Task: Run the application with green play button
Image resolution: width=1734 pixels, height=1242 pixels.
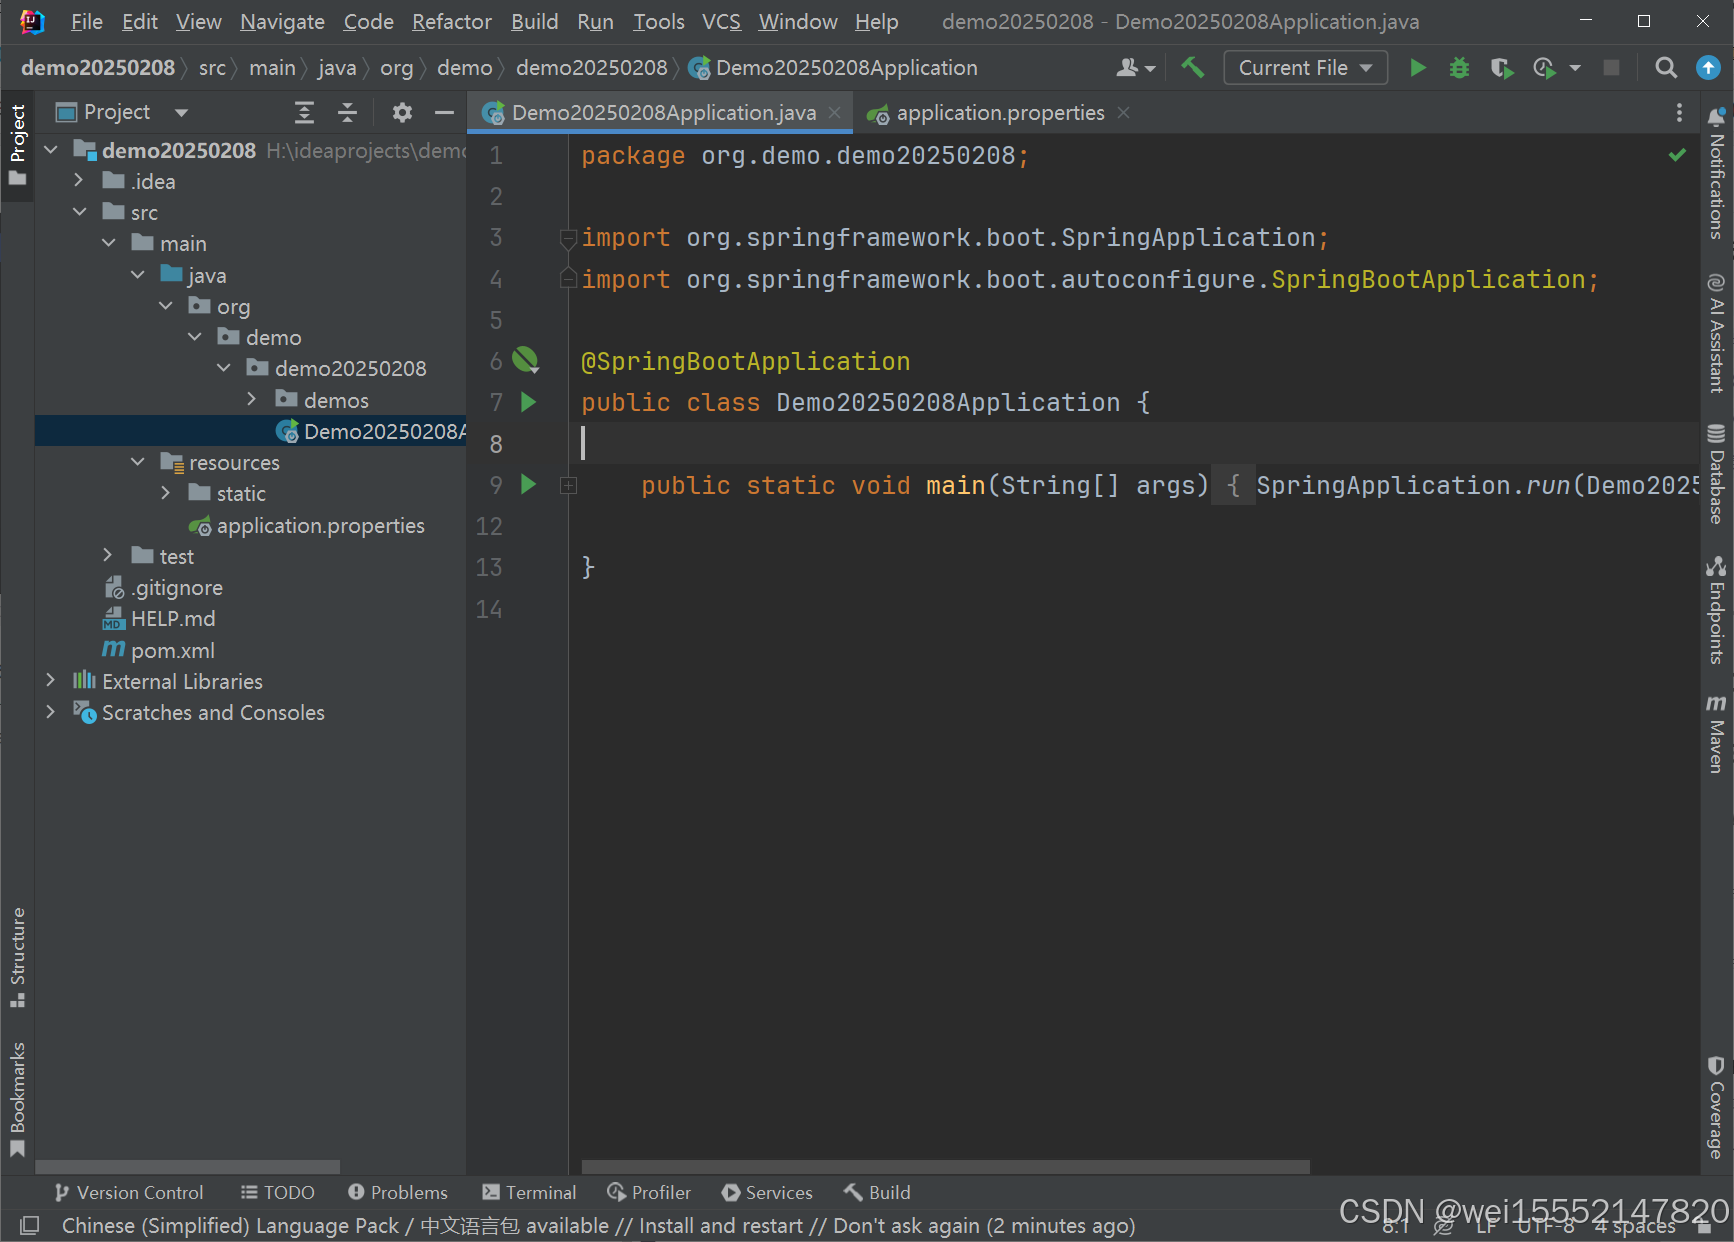Action: tap(1417, 67)
